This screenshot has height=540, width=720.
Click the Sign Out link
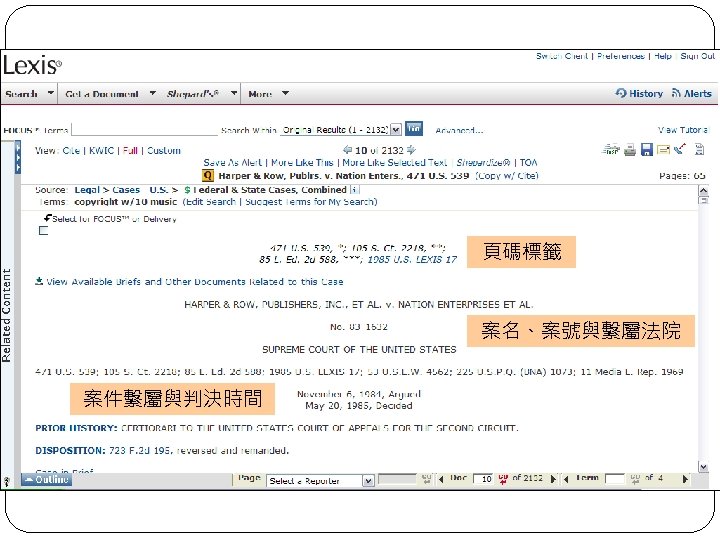pyautogui.click(x=698, y=56)
